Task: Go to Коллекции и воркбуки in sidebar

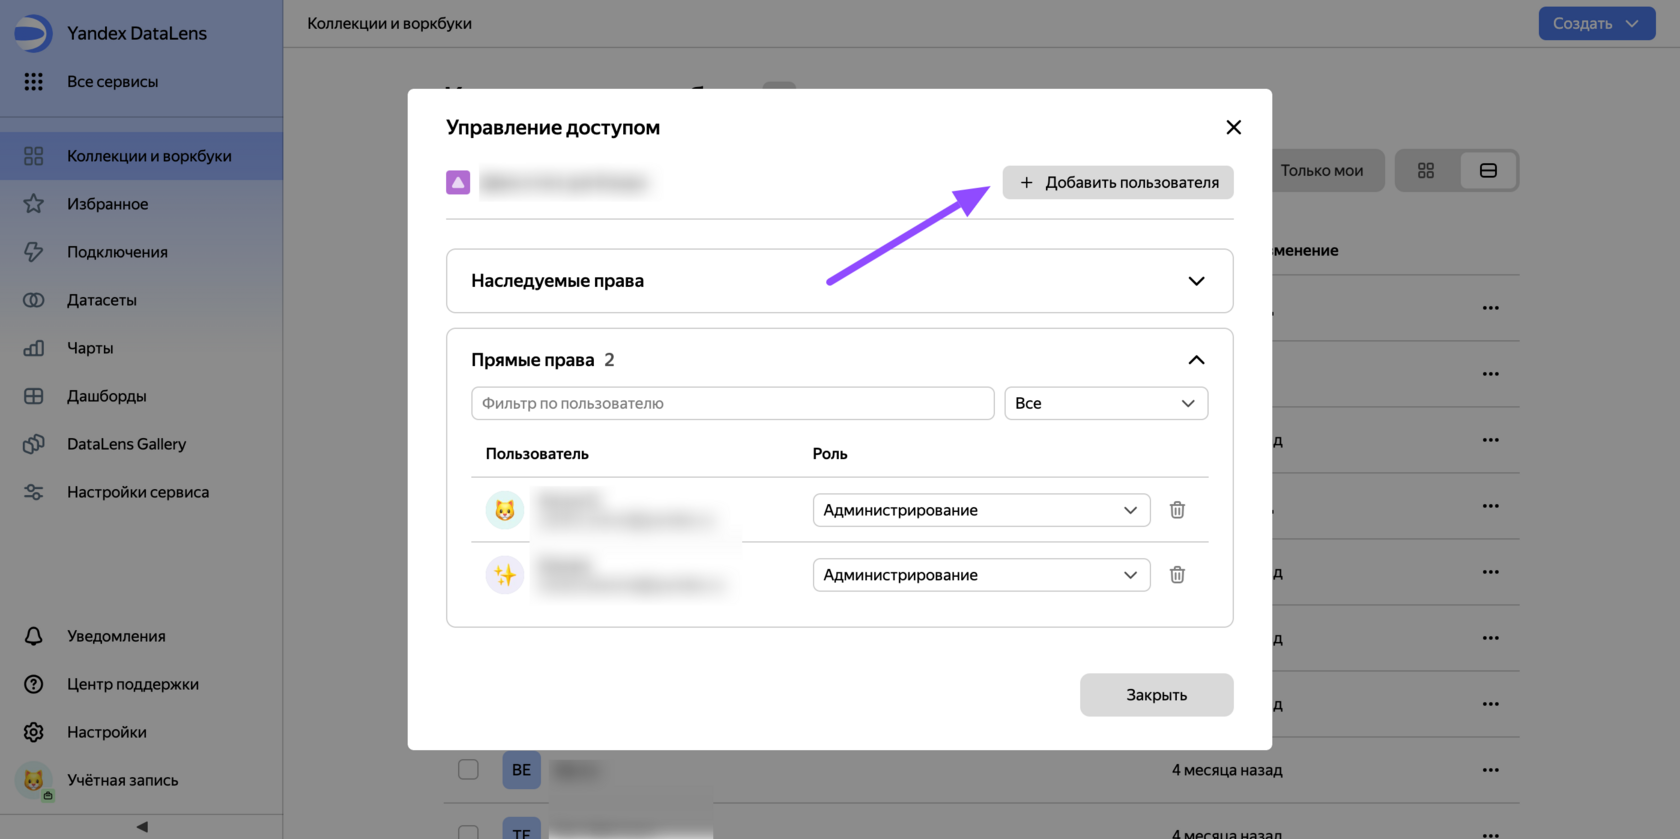Action: (x=142, y=156)
